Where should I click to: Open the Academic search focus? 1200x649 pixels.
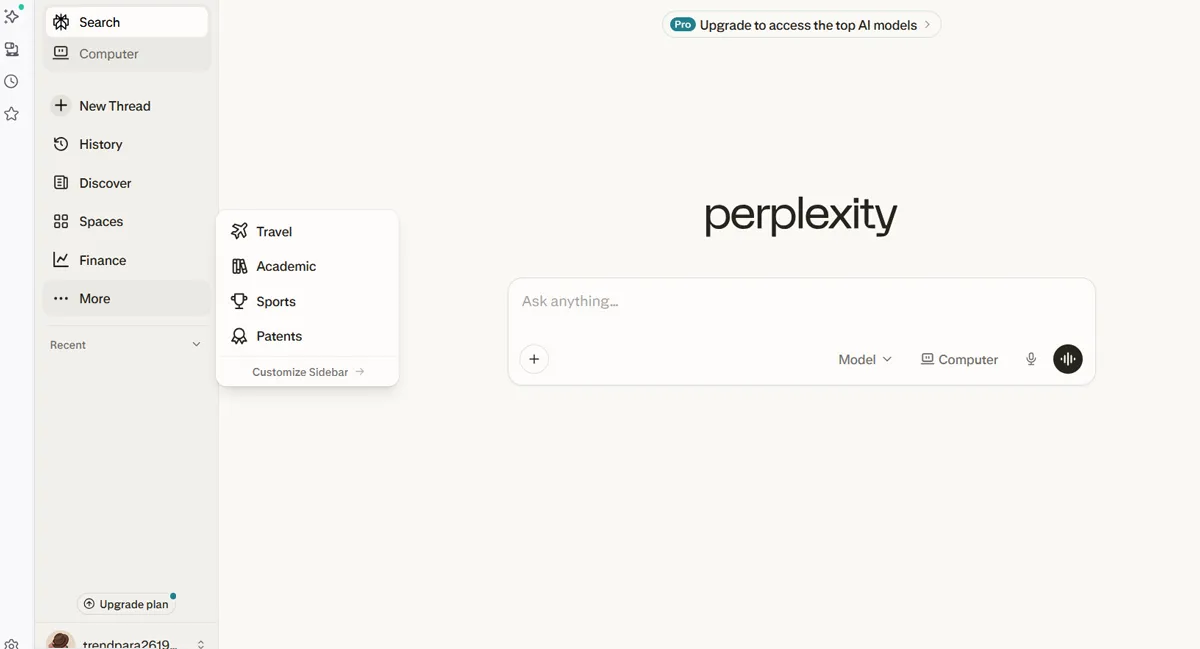285,266
